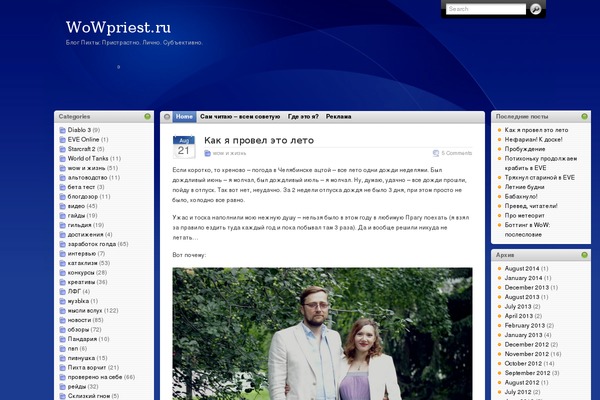600x400 pixels.
Task: Click folder icon next to World of Tanks
Action: (63, 159)
